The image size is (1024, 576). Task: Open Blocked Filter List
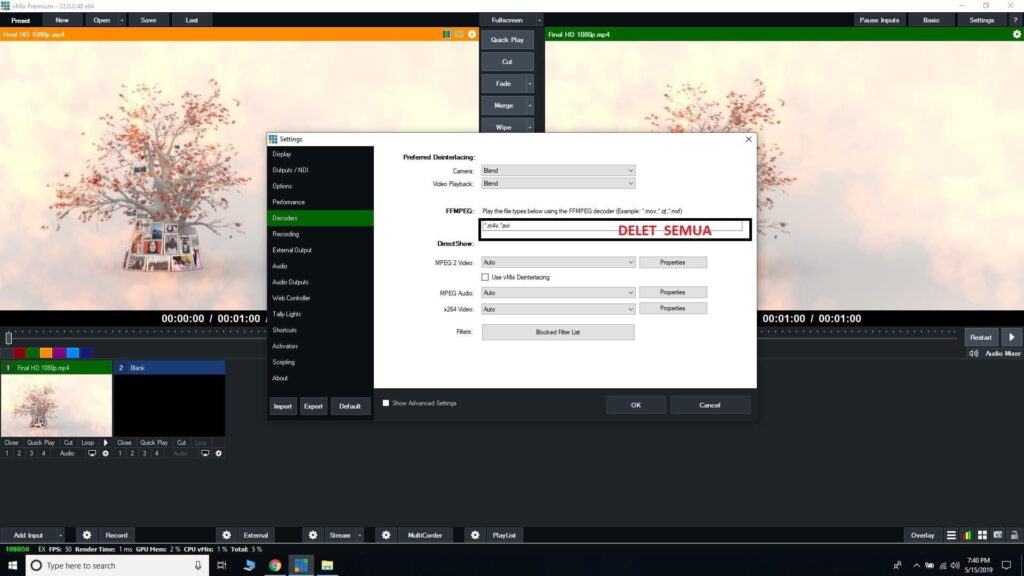click(x=558, y=332)
